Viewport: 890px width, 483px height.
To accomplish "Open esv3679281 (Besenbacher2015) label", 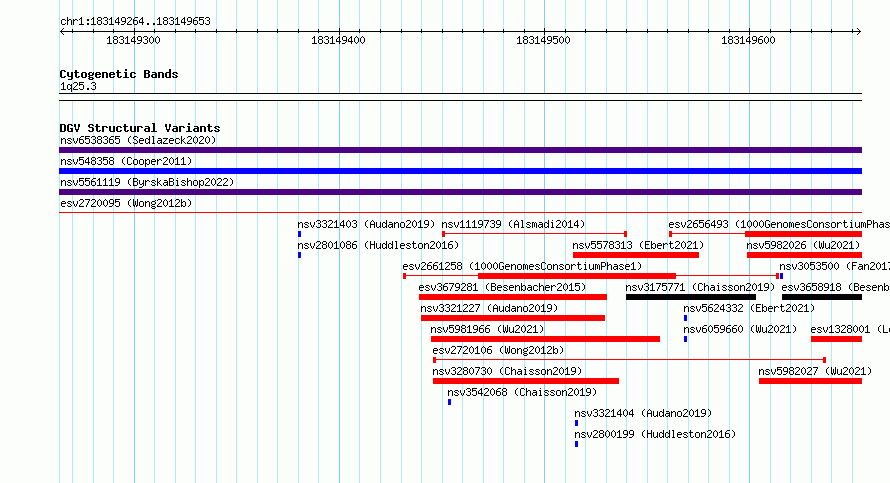I will [x=502, y=287].
